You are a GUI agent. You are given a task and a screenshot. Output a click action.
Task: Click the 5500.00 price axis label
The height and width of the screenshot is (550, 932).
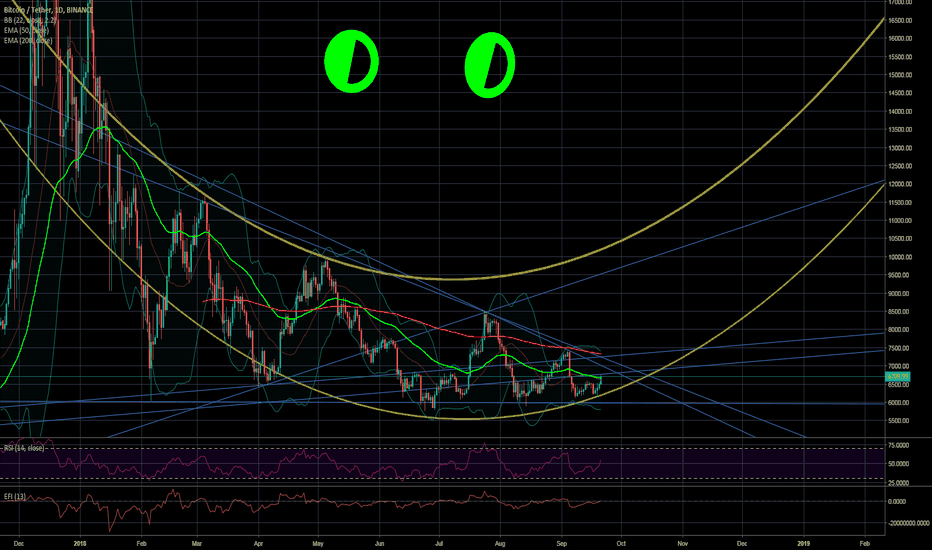[899, 421]
